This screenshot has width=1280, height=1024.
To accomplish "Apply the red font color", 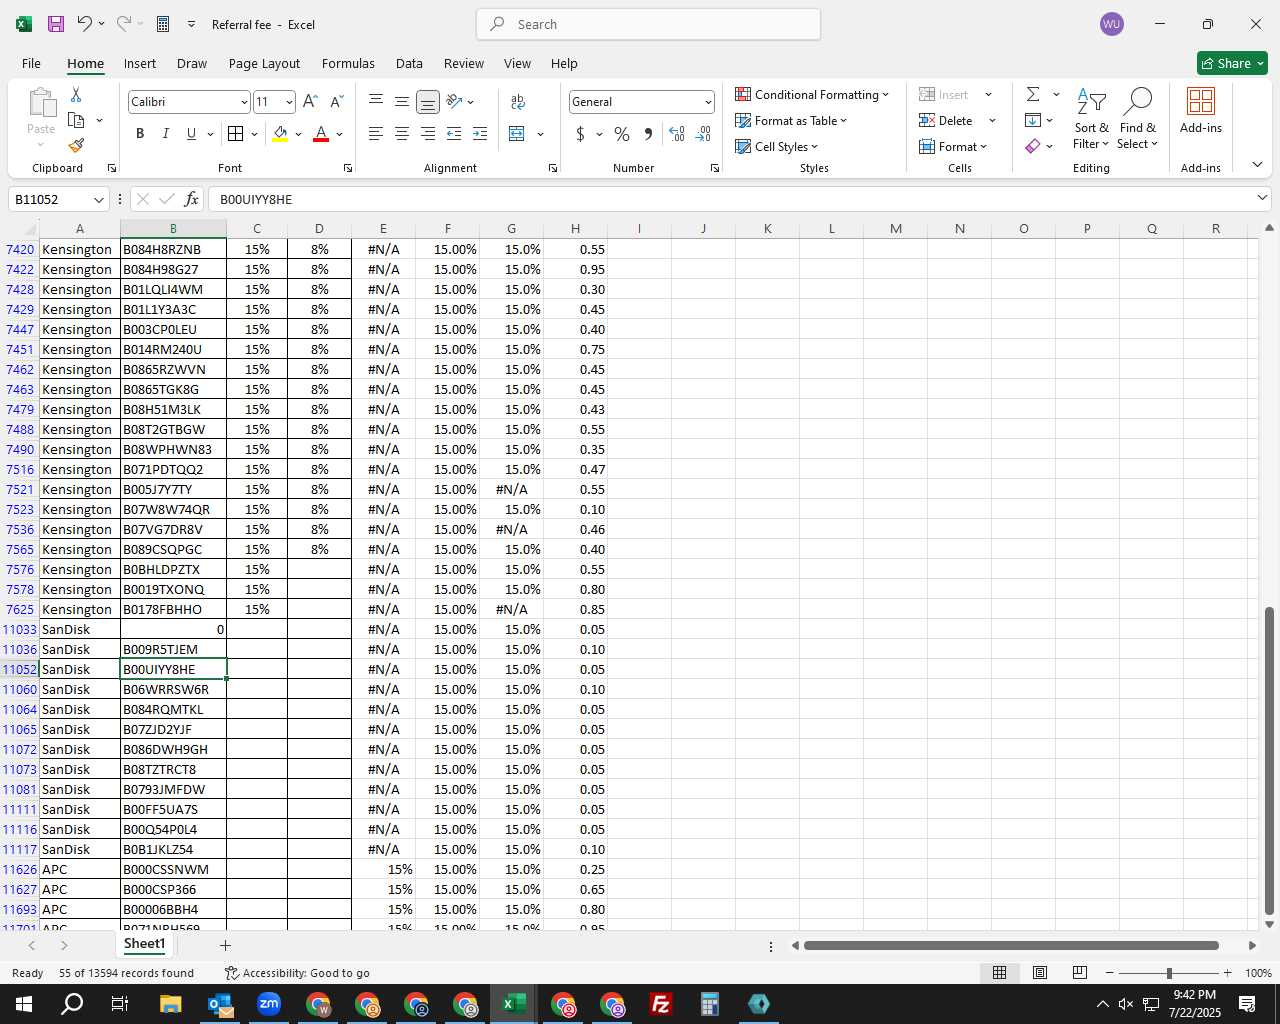I will (x=321, y=134).
